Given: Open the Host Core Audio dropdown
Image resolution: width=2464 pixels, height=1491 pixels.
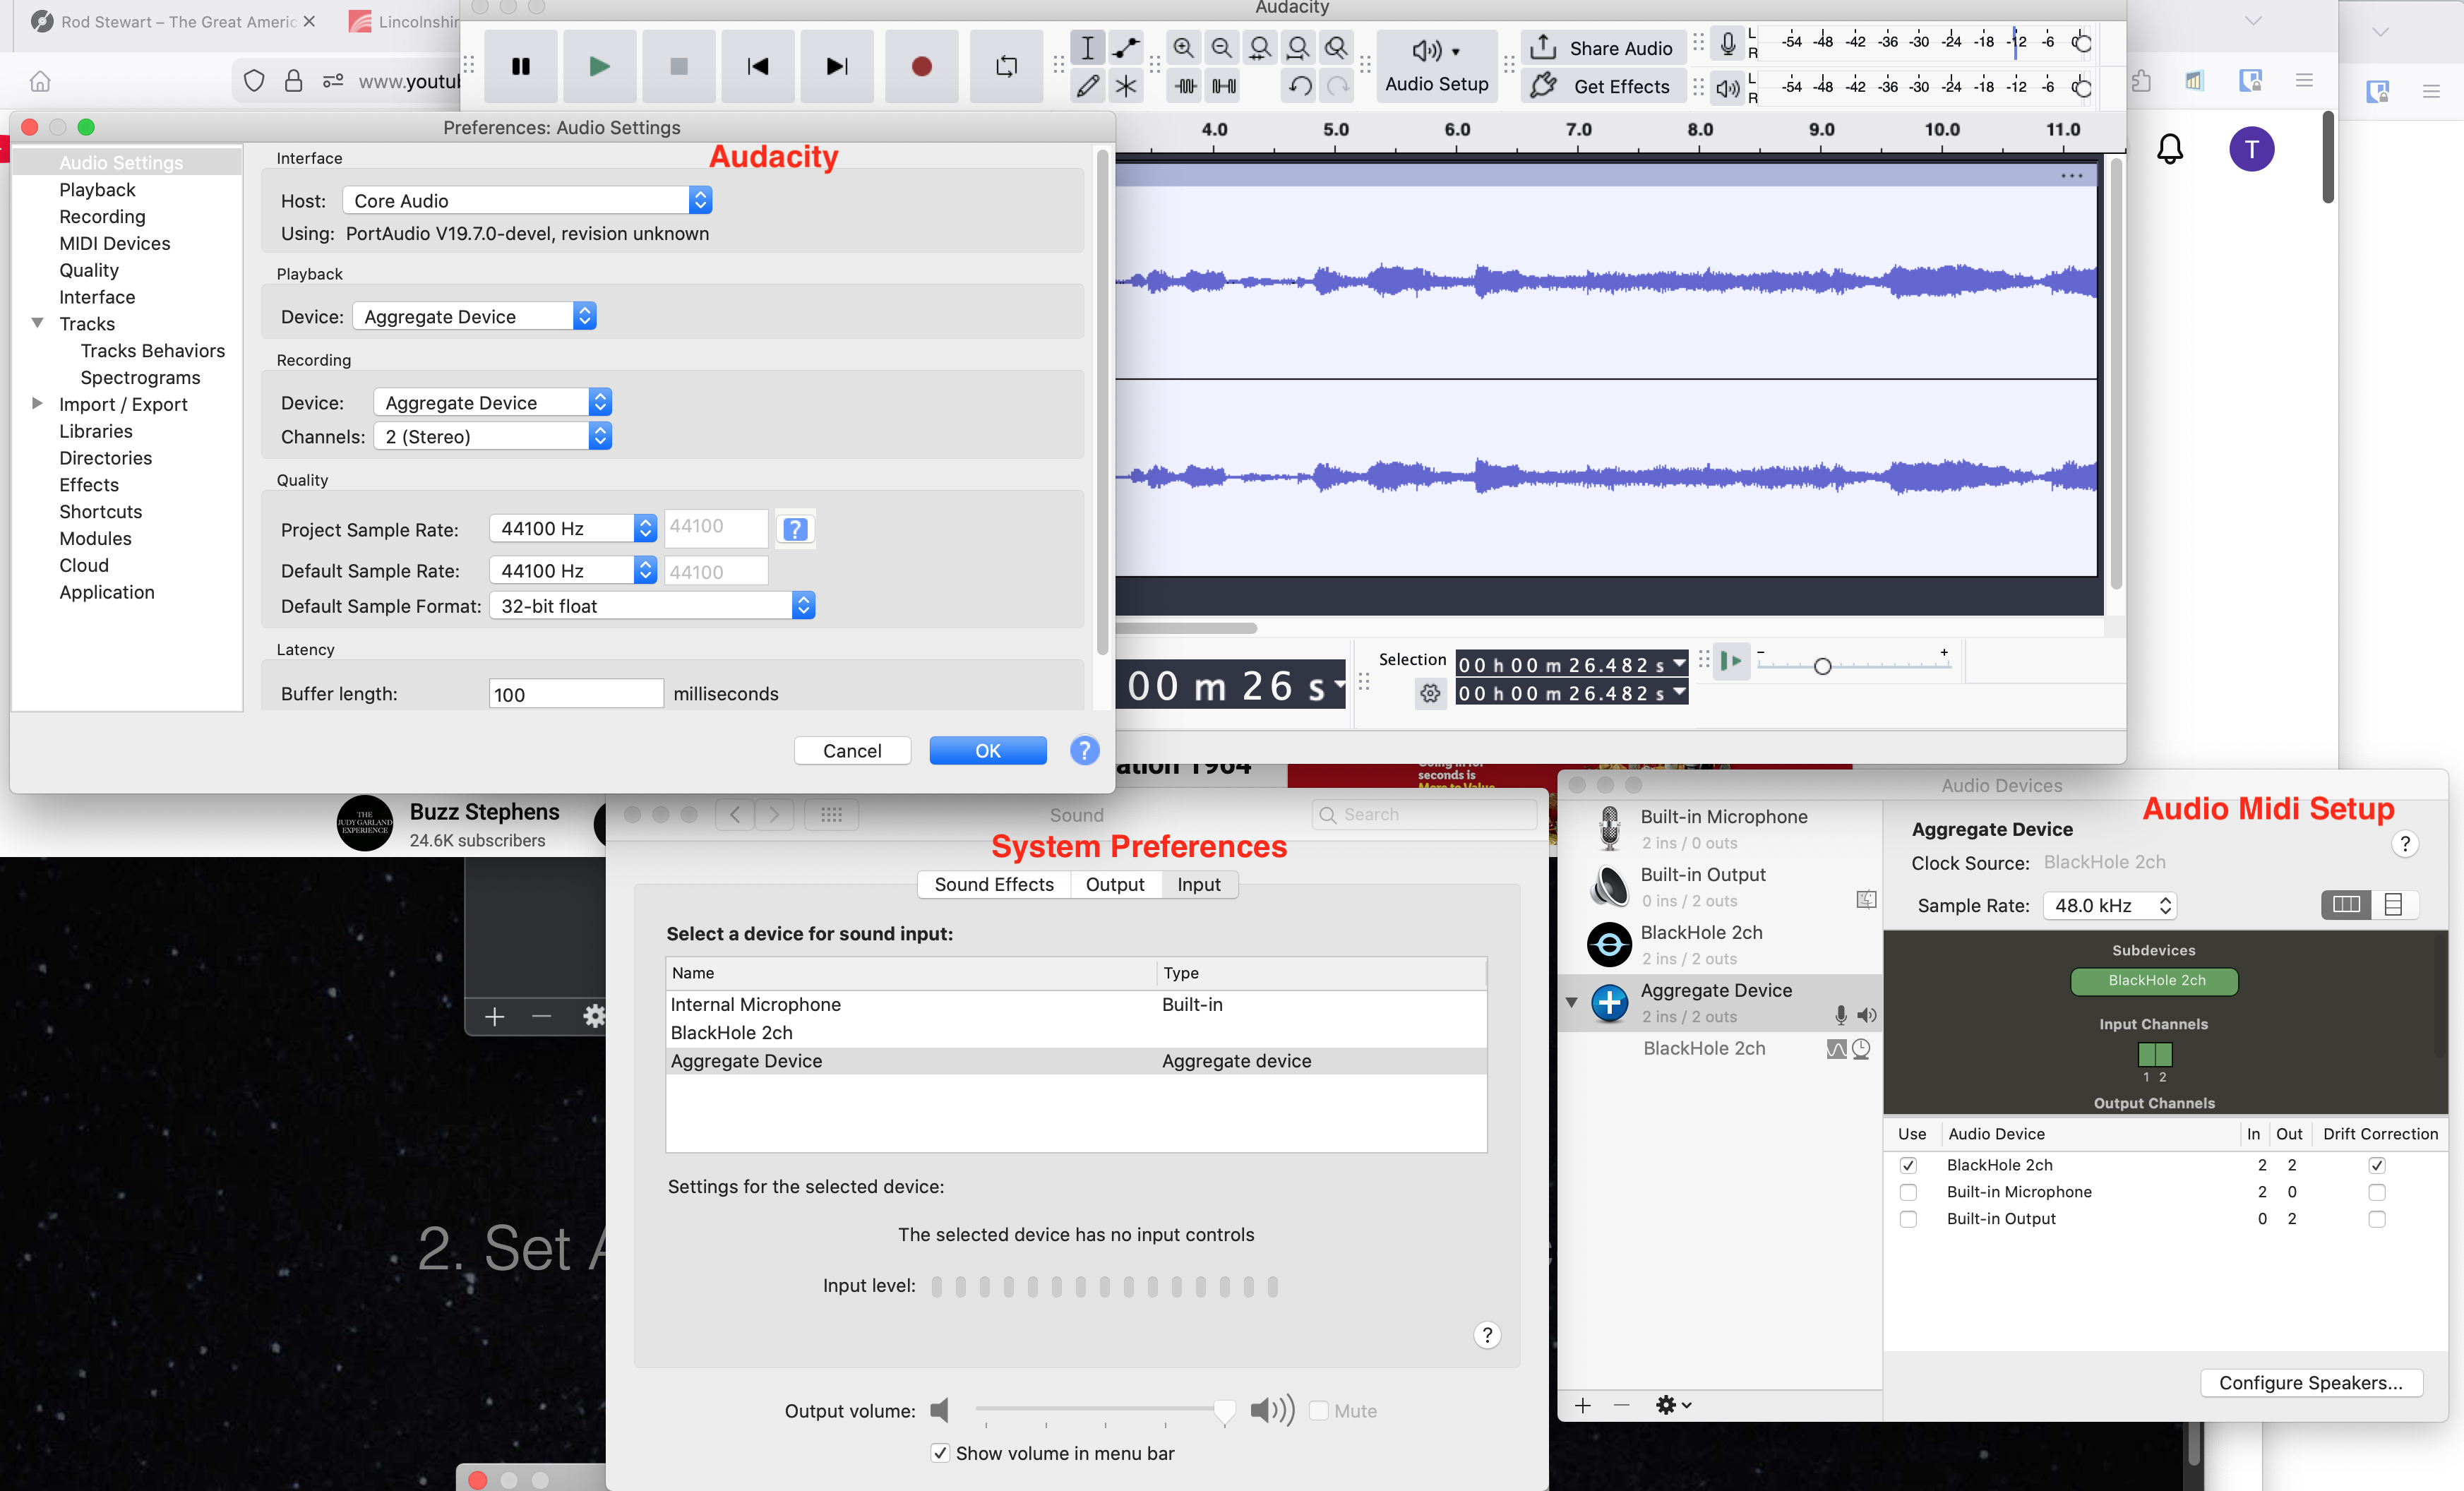Looking at the screenshot, I should tap(527, 200).
